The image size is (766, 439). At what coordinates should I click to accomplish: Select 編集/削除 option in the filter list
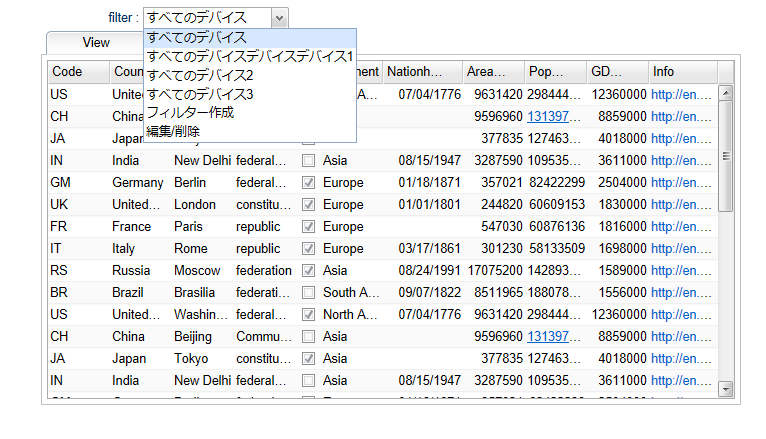tap(173, 131)
